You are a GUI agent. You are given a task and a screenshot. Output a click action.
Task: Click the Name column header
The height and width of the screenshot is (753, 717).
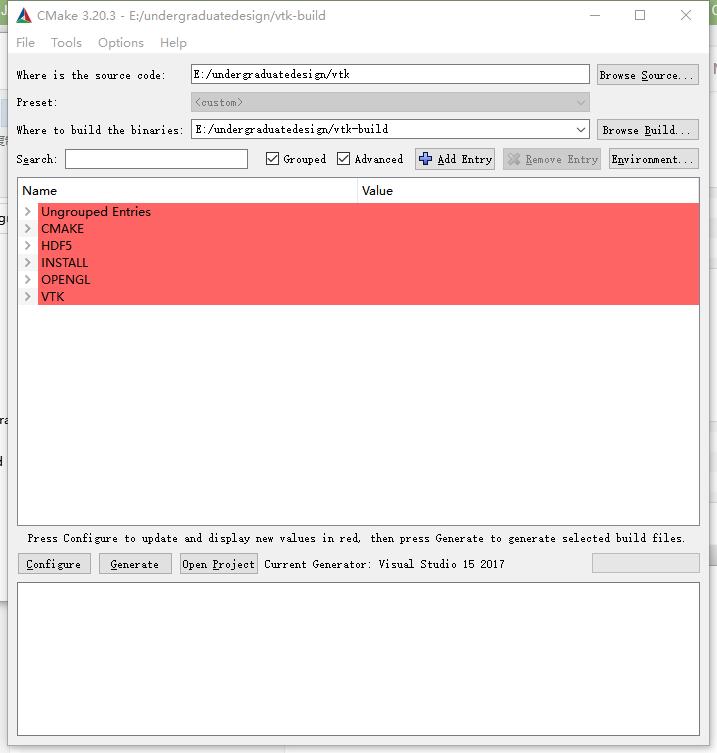[188, 191]
